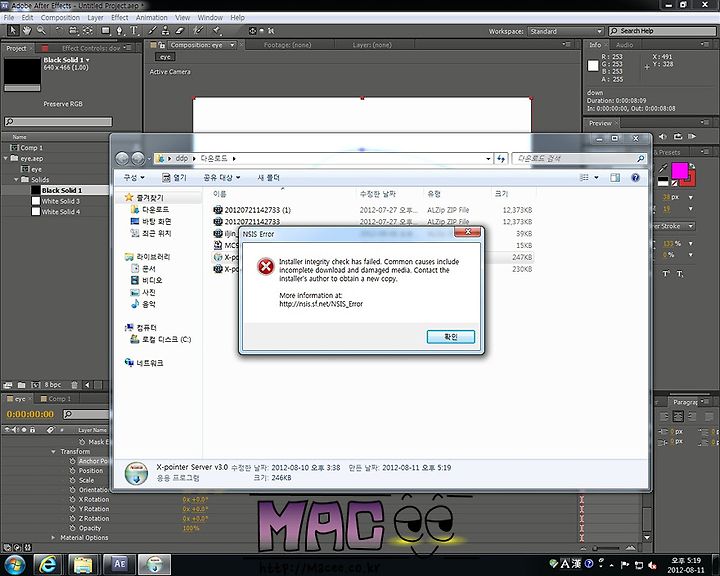
Task: Click the 새 폴더 button in Explorer toolbar
Action: pyautogui.click(x=268, y=178)
